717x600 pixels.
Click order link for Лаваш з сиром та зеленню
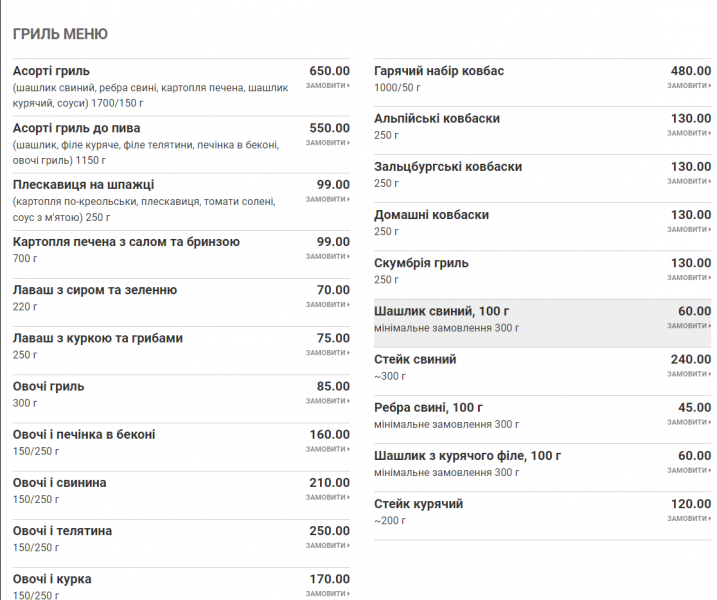tap(327, 304)
